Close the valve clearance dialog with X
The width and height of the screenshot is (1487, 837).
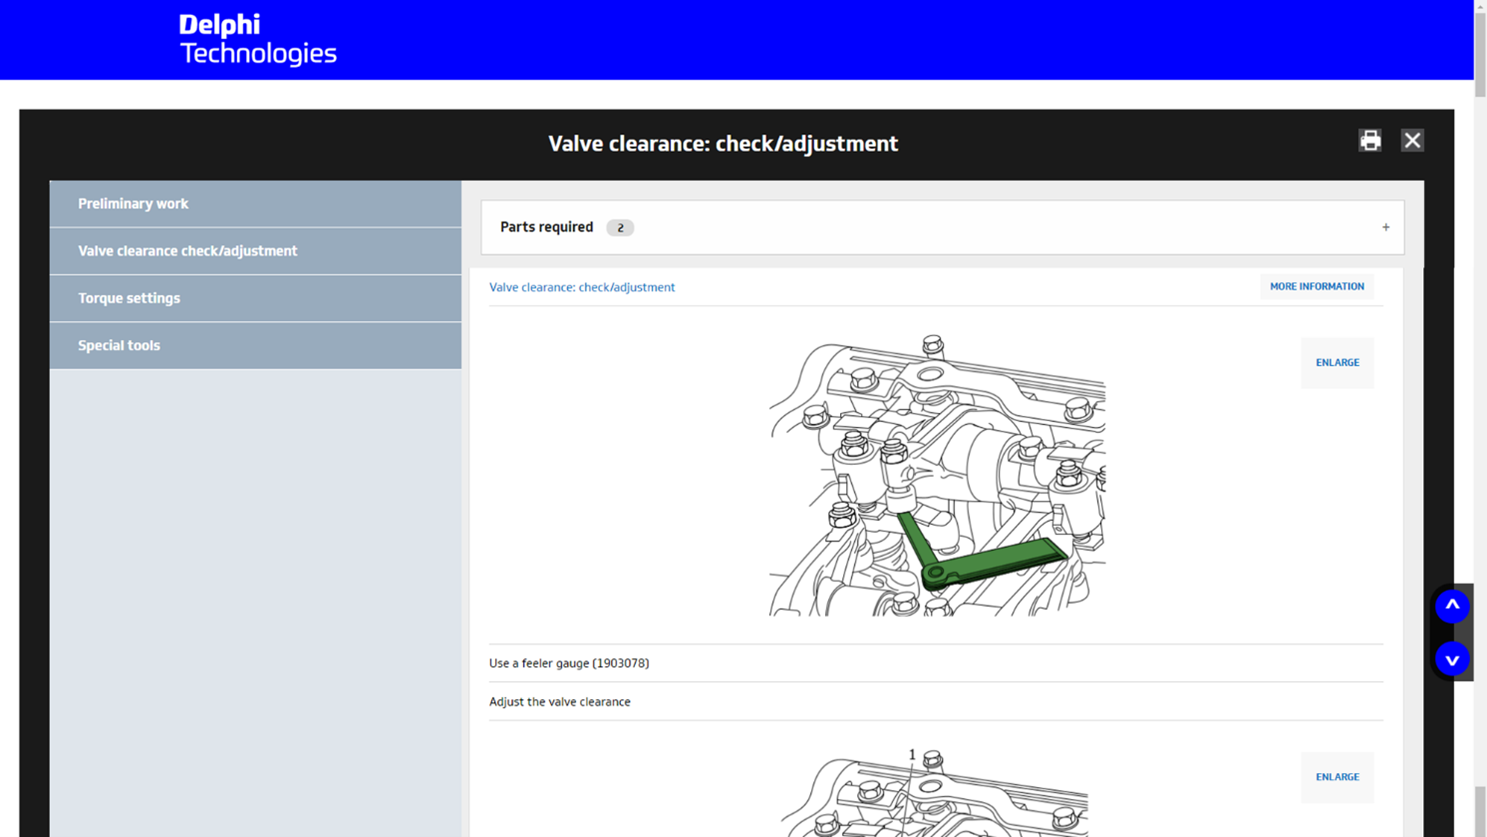point(1412,141)
